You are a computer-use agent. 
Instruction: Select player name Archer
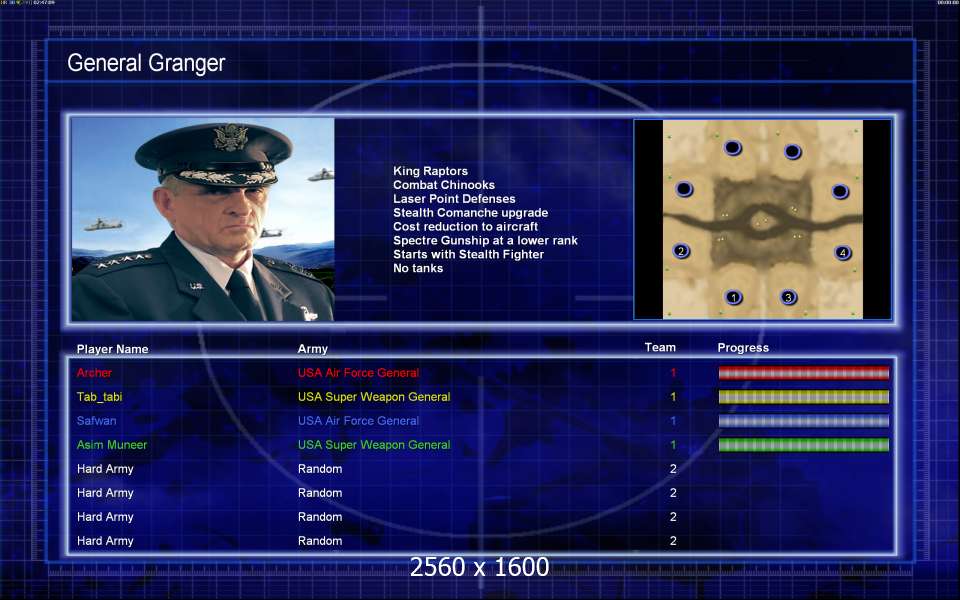point(94,373)
